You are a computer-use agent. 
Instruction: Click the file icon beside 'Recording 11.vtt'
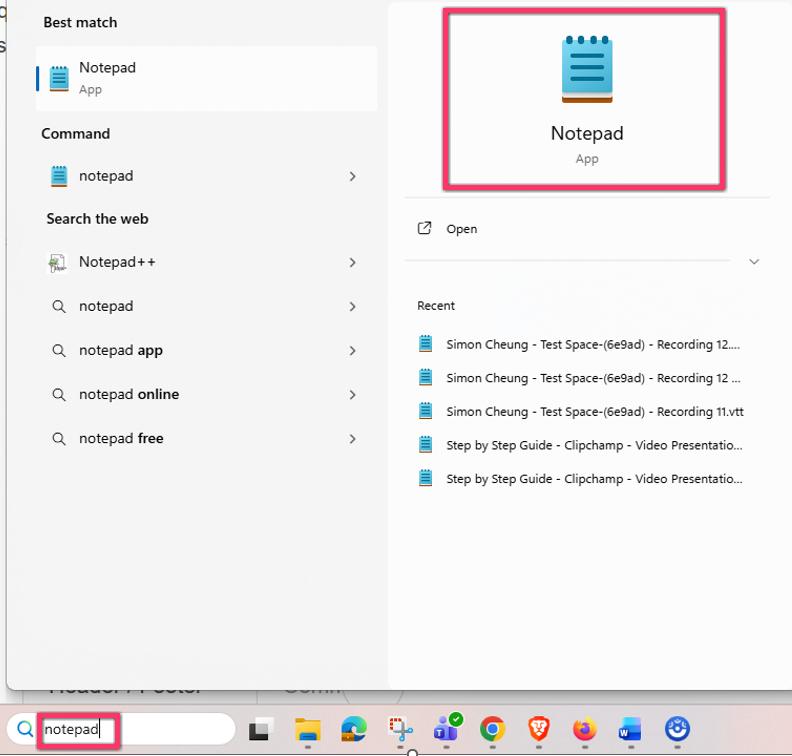pyautogui.click(x=426, y=411)
